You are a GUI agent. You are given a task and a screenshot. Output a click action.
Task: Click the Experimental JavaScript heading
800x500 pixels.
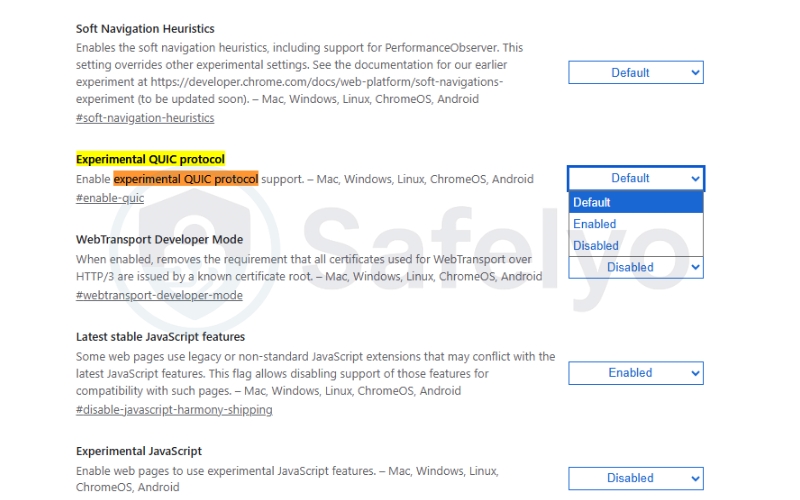[139, 451]
